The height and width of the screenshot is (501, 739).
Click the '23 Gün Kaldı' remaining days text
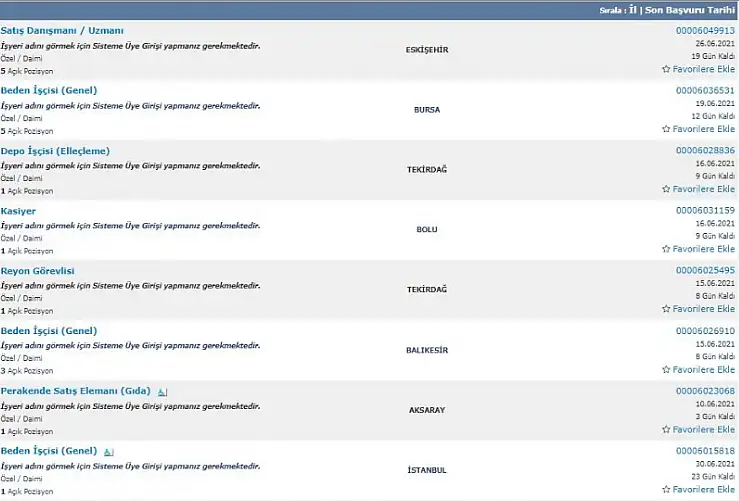(x=713, y=476)
